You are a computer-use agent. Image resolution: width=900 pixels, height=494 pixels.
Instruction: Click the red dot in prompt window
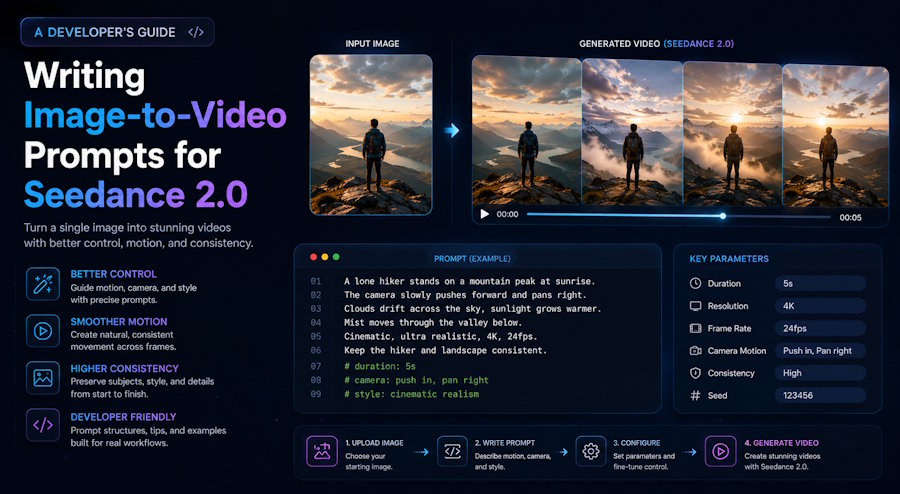click(x=313, y=257)
